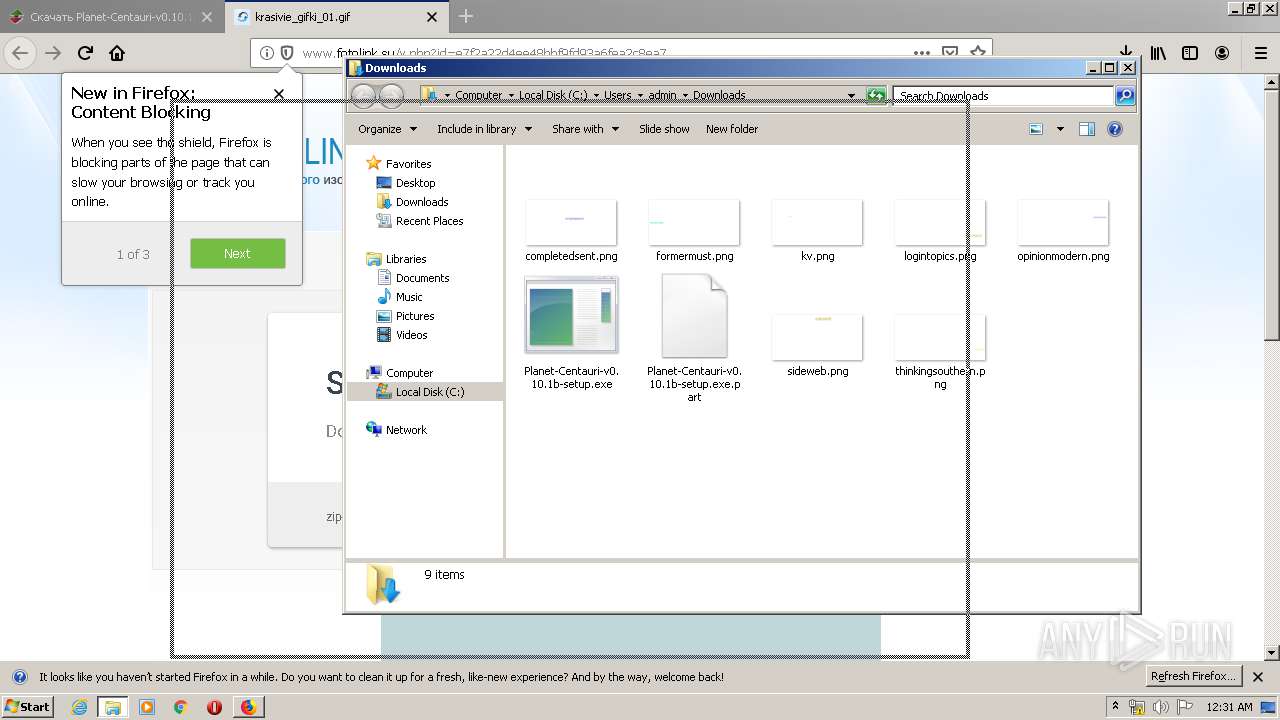
Task: Close the krasivie_gifki_01.gif tab
Action: pyautogui.click(x=432, y=17)
